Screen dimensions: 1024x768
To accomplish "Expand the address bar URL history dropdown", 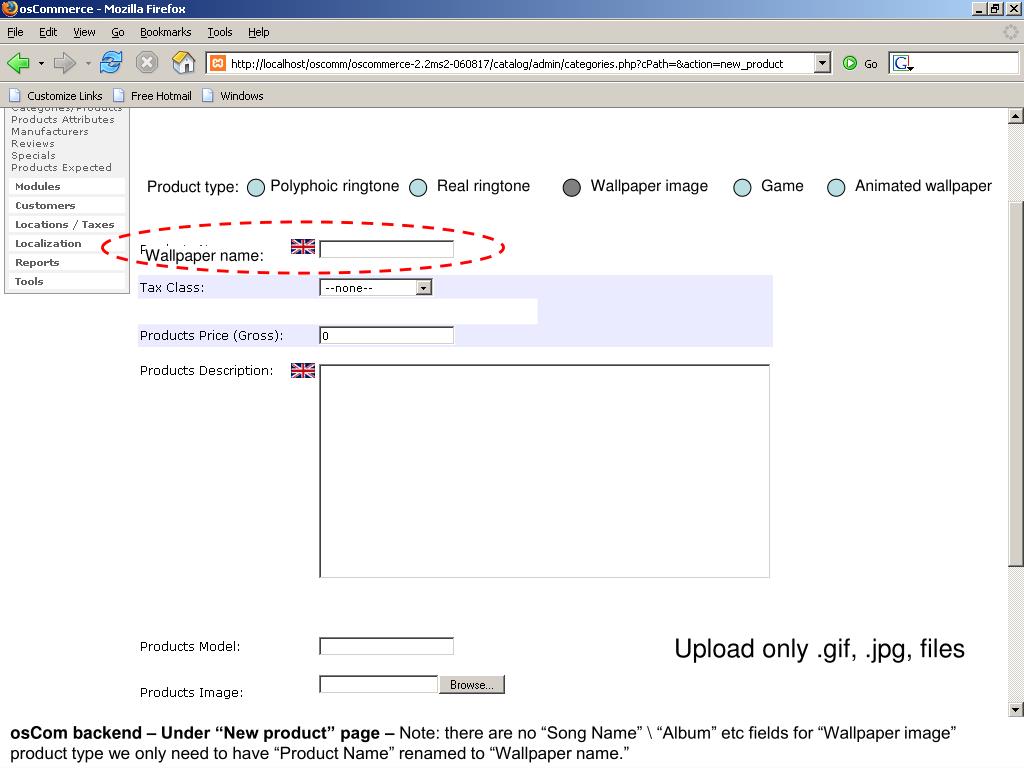I will (x=823, y=63).
